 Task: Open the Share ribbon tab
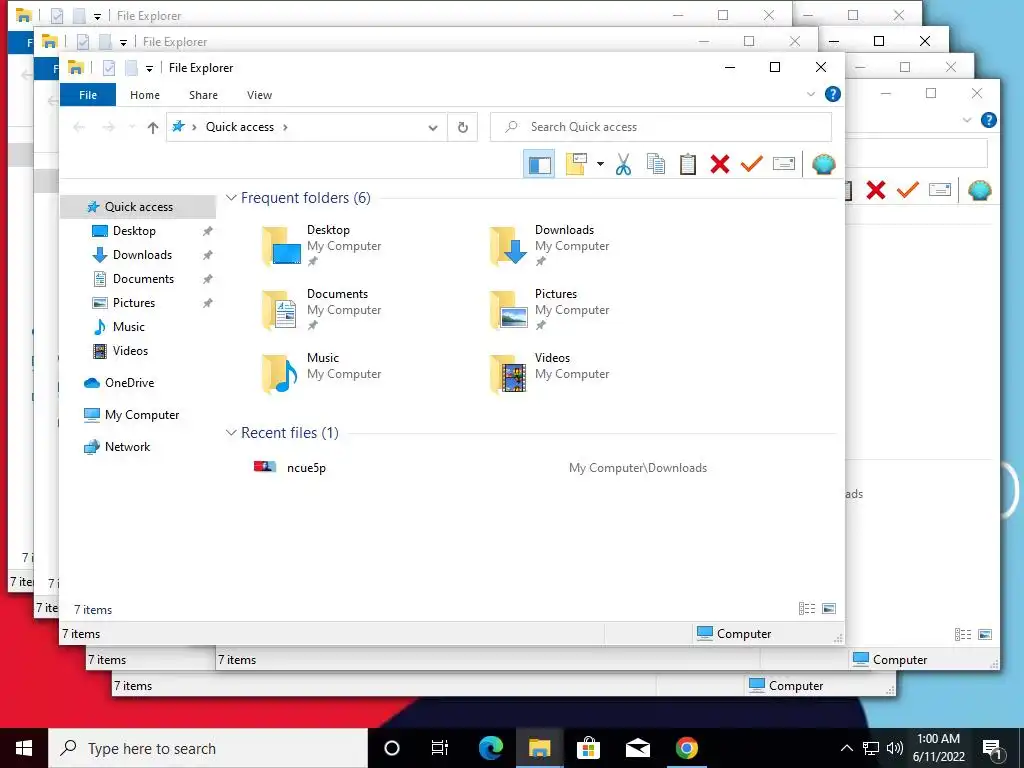point(203,95)
